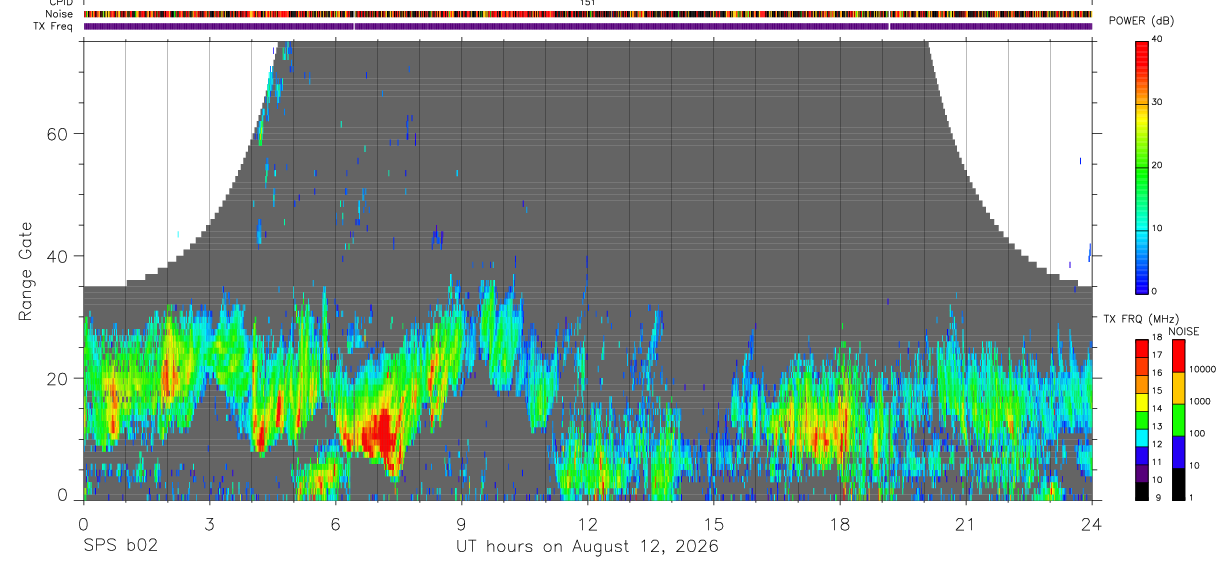Click the 24 hour tick label
The image size is (1228, 567).
[x=1092, y=524]
